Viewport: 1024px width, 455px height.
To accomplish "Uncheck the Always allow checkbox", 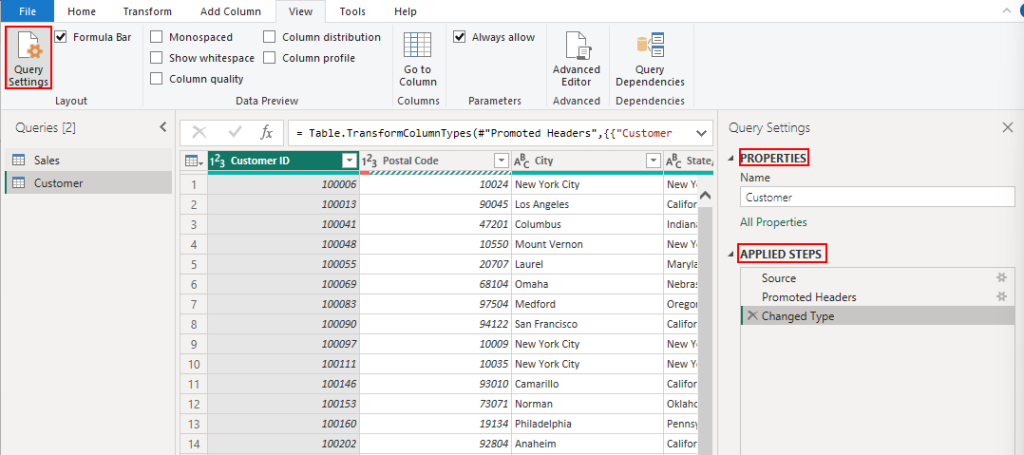I will pos(459,37).
